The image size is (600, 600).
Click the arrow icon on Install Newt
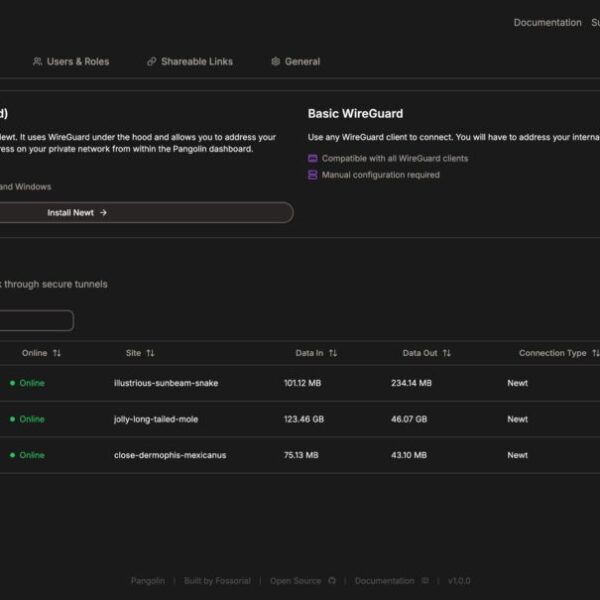coord(103,212)
